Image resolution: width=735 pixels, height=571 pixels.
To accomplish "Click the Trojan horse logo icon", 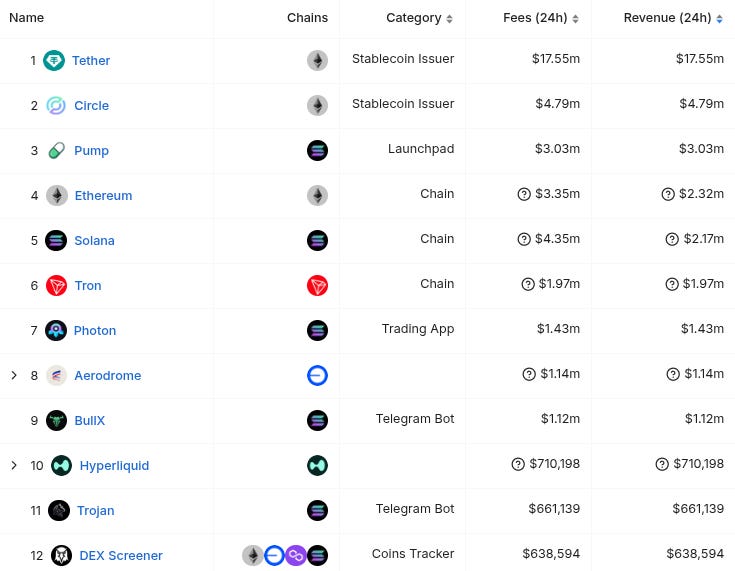I will (59, 511).
